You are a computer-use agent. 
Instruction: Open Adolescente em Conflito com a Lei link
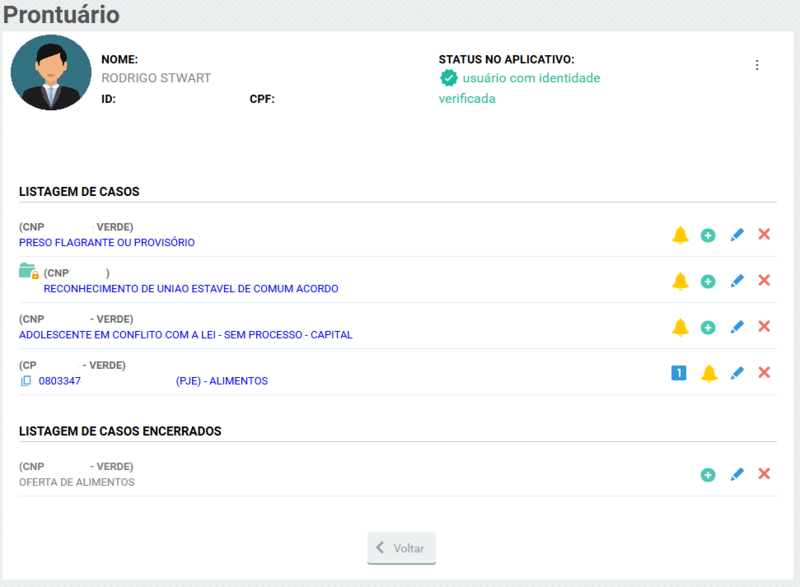click(x=185, y=335)
